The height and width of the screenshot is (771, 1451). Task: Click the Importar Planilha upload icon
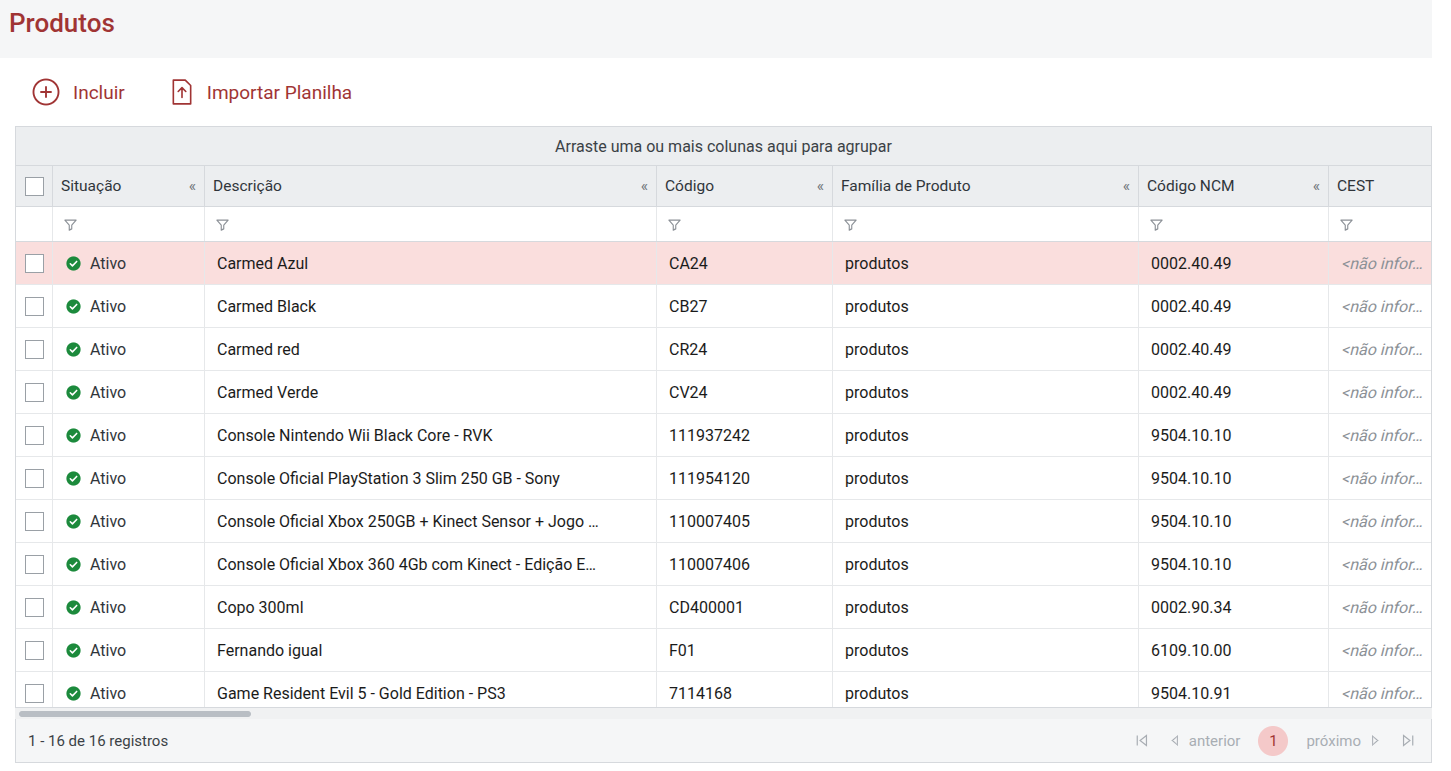(181, 92)
